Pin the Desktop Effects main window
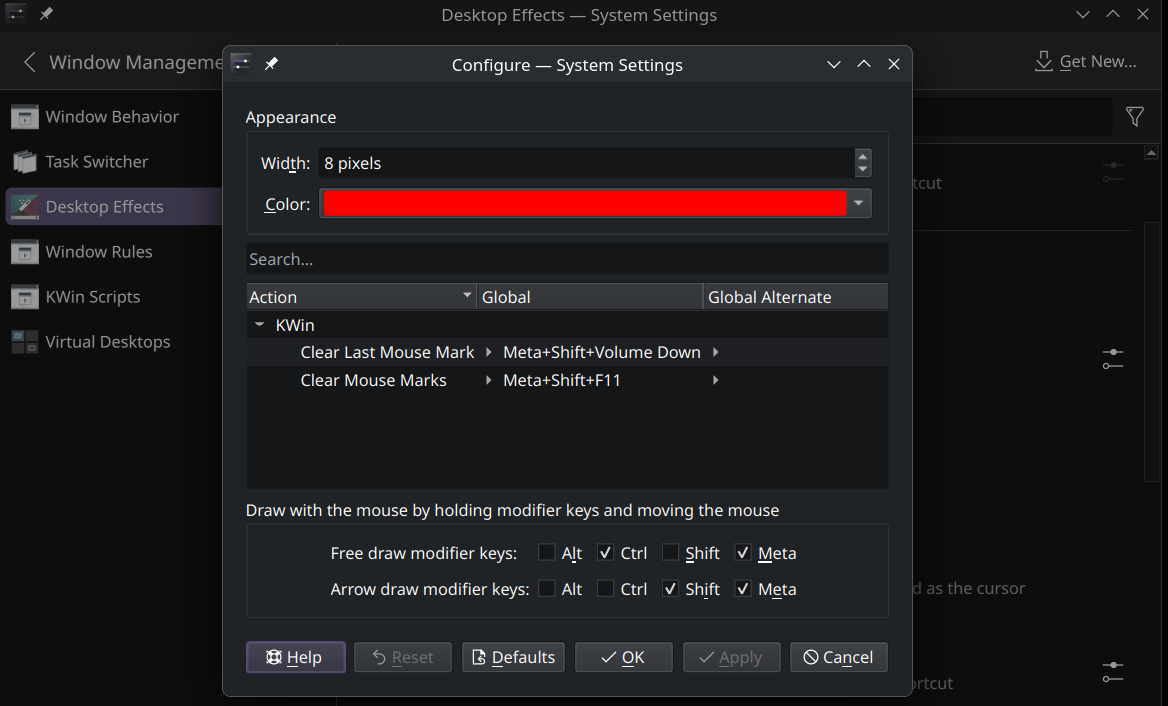1168x706 pixels. (46, 14)
